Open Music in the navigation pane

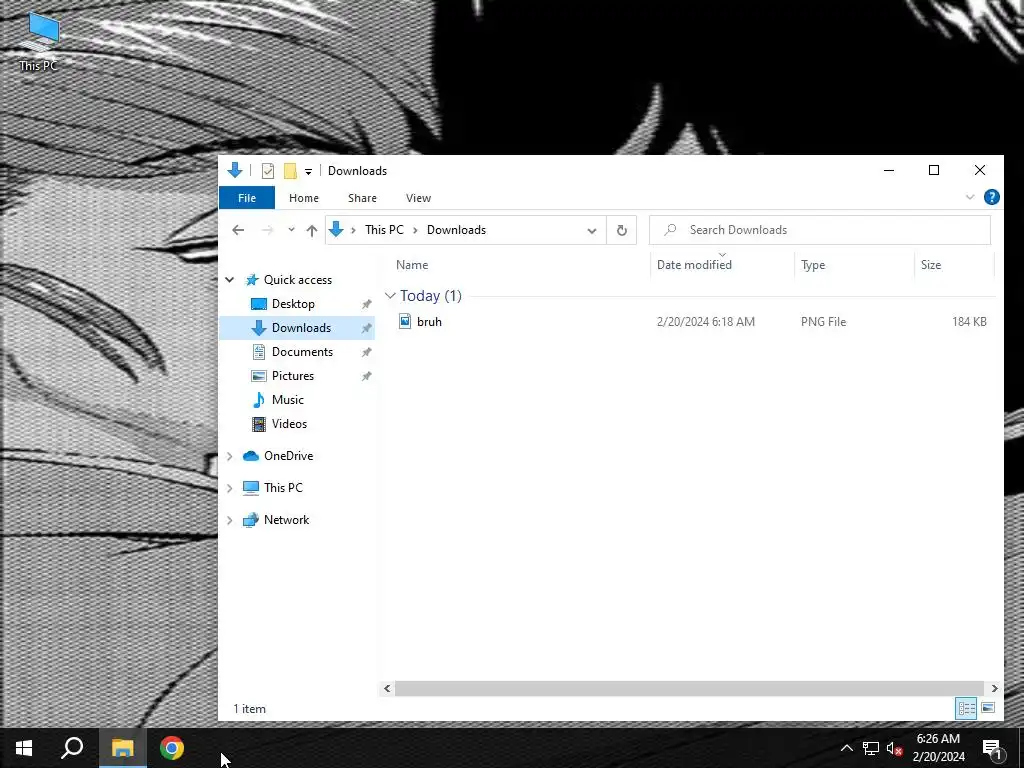287,400
